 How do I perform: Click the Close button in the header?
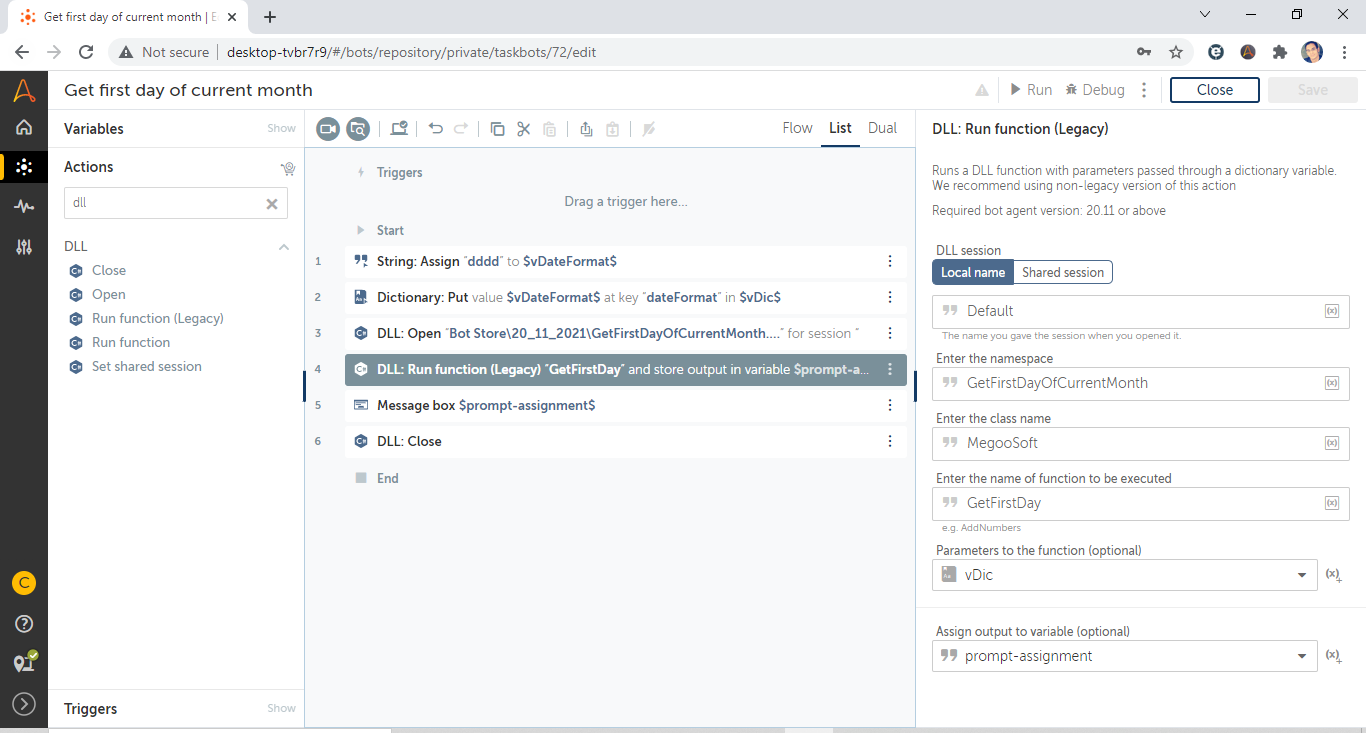[1214, 90]
